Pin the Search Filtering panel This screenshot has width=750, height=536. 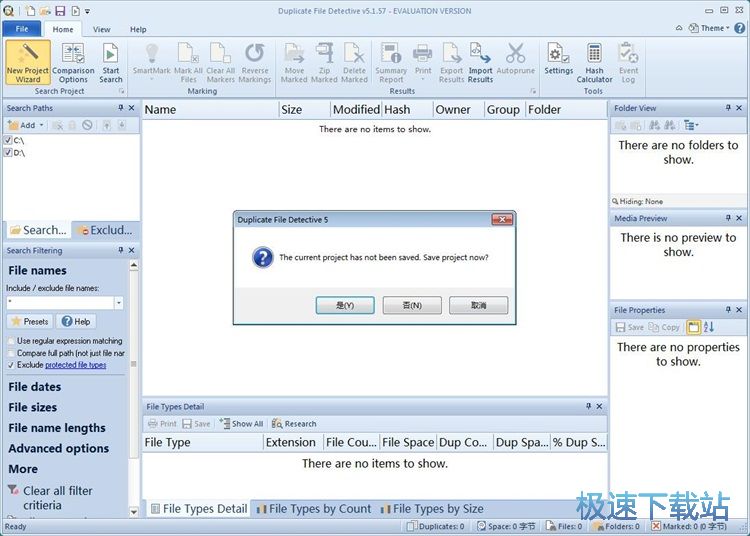pos(121,250)
